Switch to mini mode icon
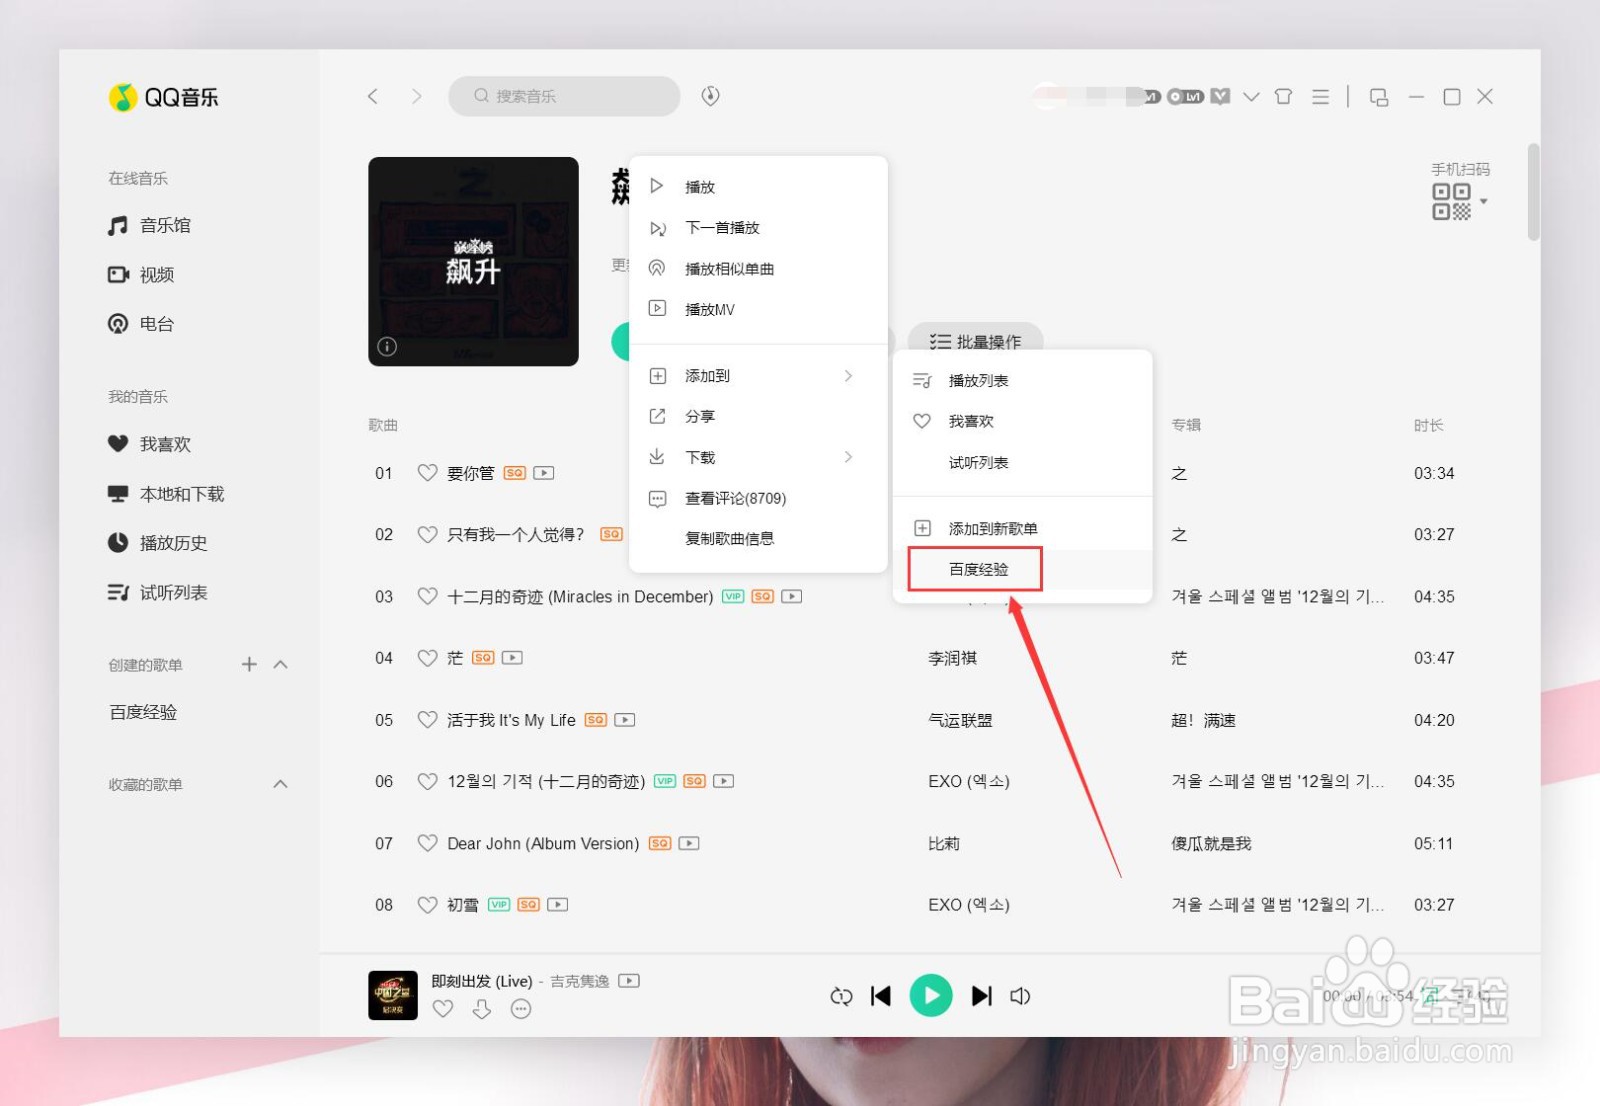Viewport: 1600px width, 1106px height. tap(1379, 97)
